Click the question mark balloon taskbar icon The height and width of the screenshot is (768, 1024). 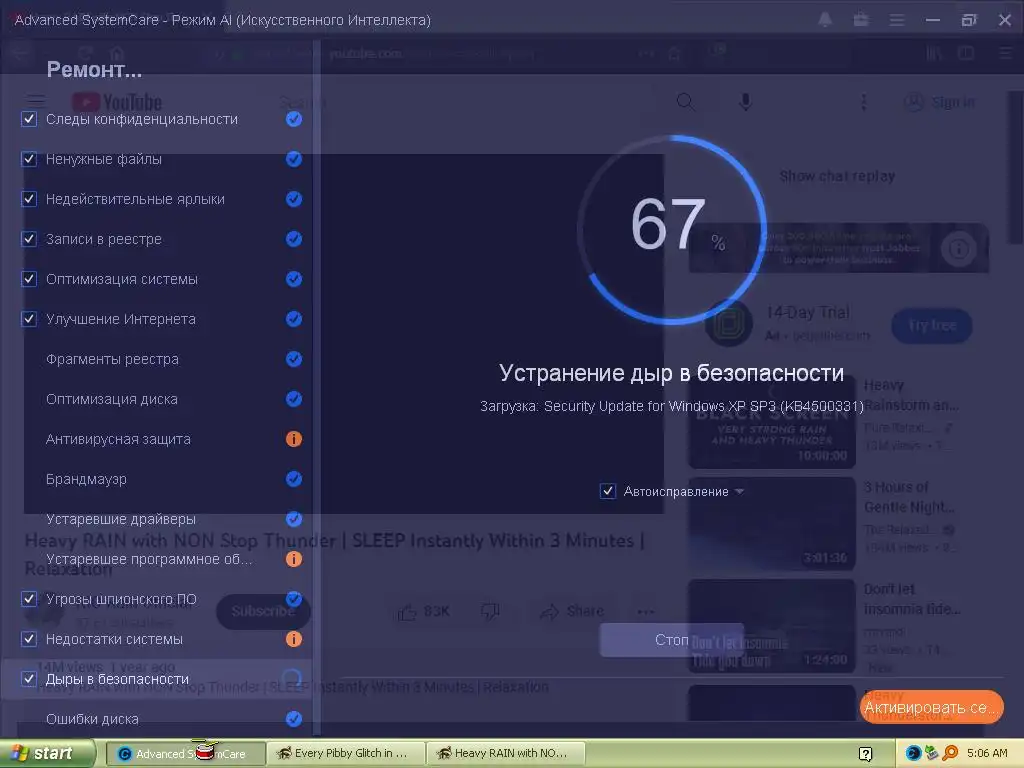click(x=865, y=754)
